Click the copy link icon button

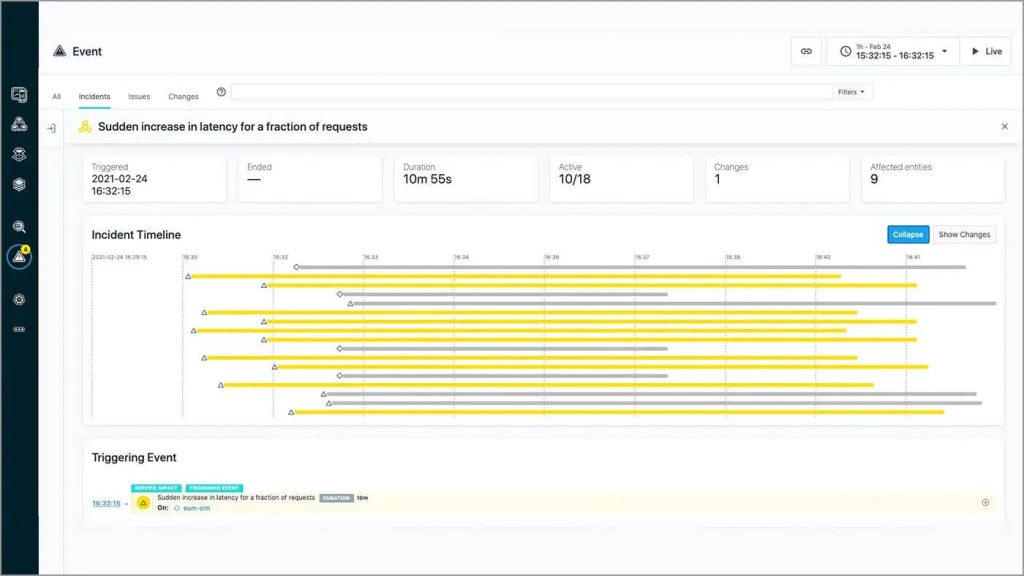(x=806, y=52)
